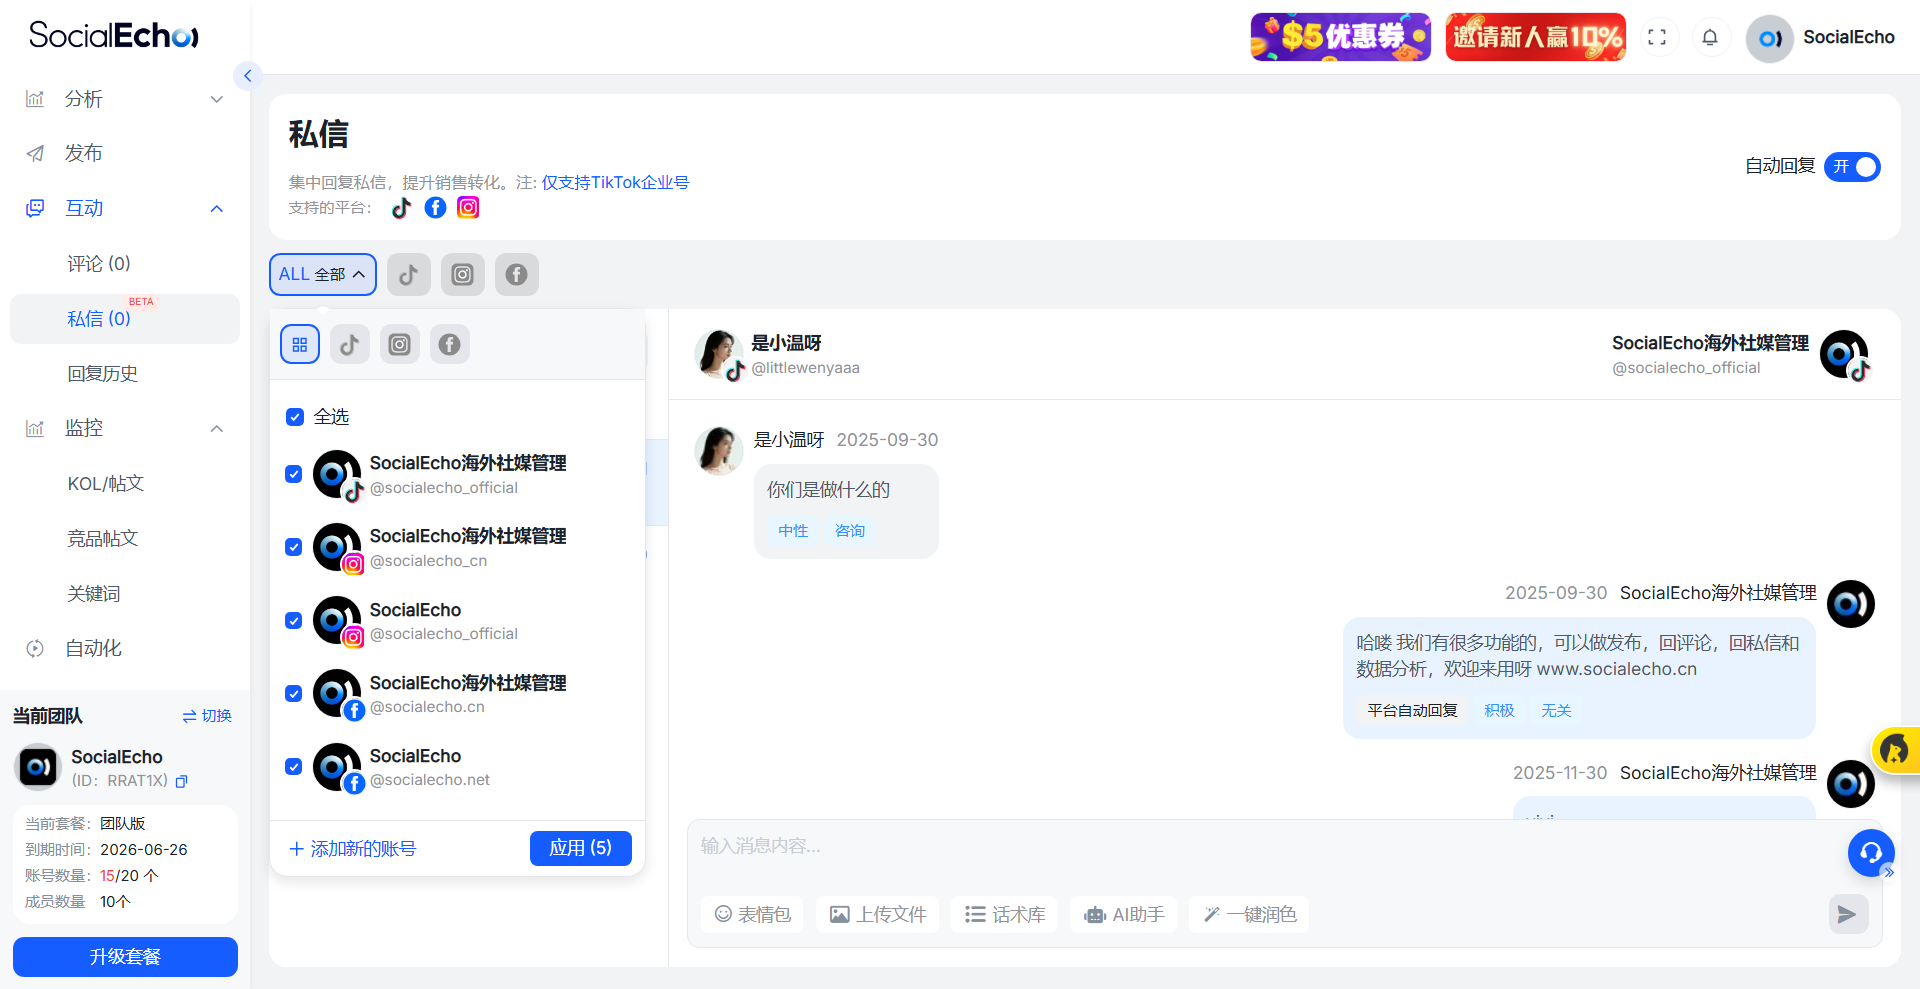Image resolution: width=1920 pixels, height=989 pixels.
Task: Click the TikTok supported platform icon
Action: (x=401, y=207)
